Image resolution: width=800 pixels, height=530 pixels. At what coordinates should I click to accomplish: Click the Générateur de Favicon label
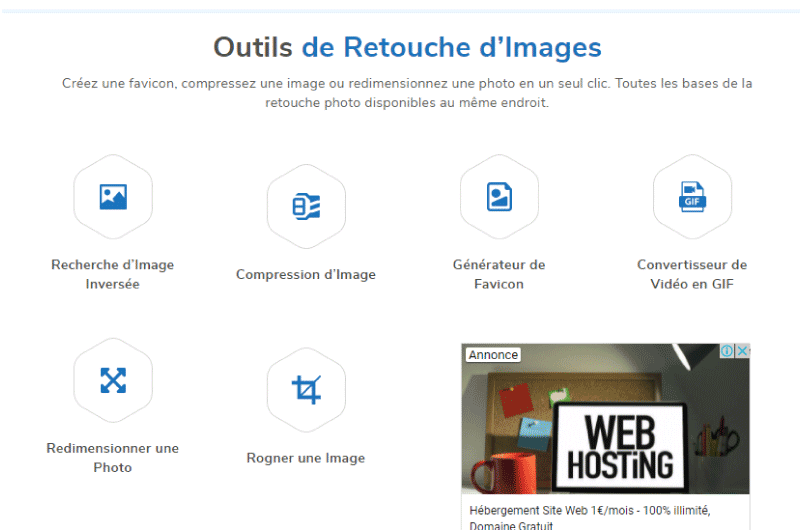tap(499, 274)
